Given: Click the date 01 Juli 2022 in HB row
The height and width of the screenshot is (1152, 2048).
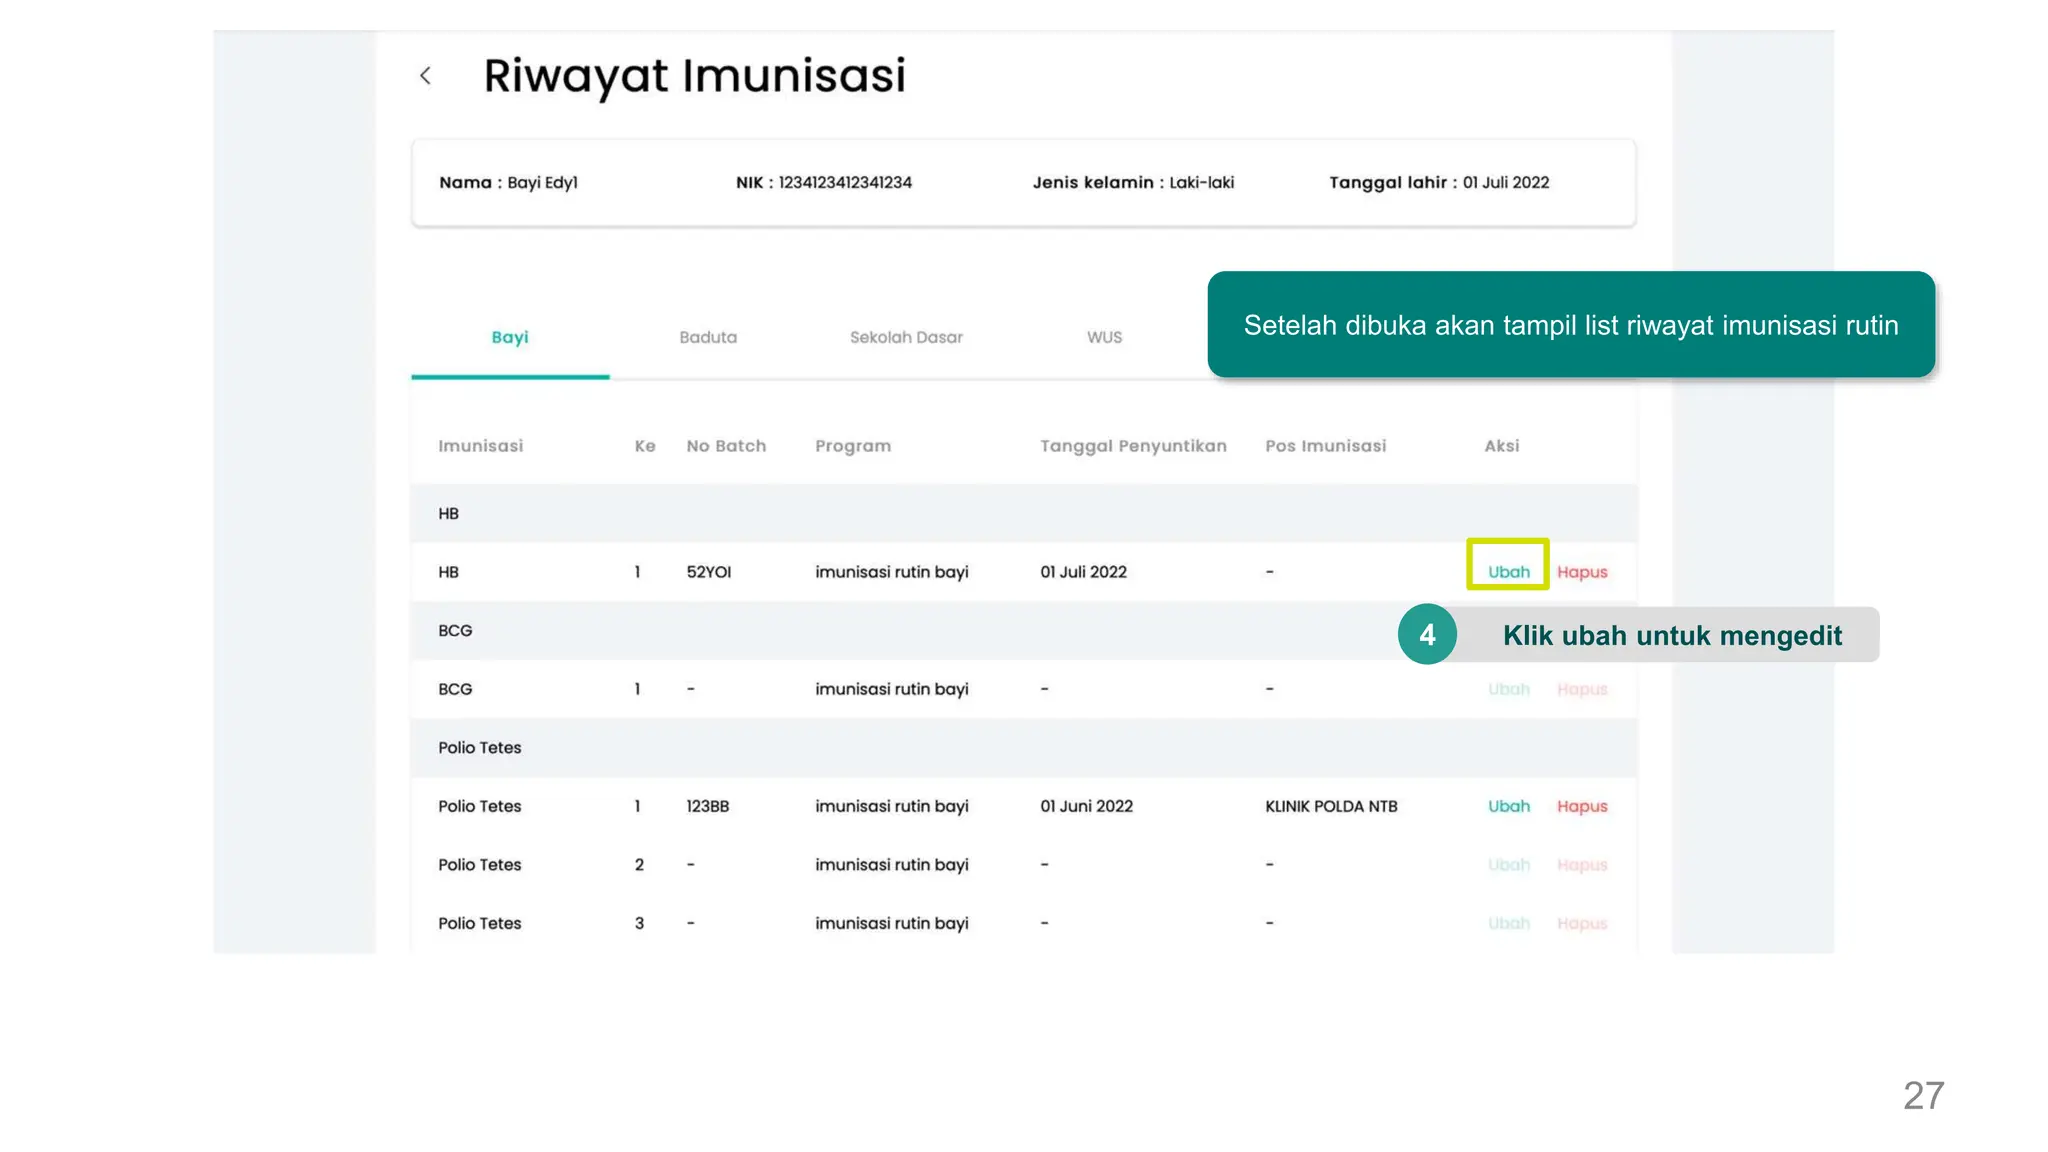Looking at the screenshot, I should (x=1083, y=572).
